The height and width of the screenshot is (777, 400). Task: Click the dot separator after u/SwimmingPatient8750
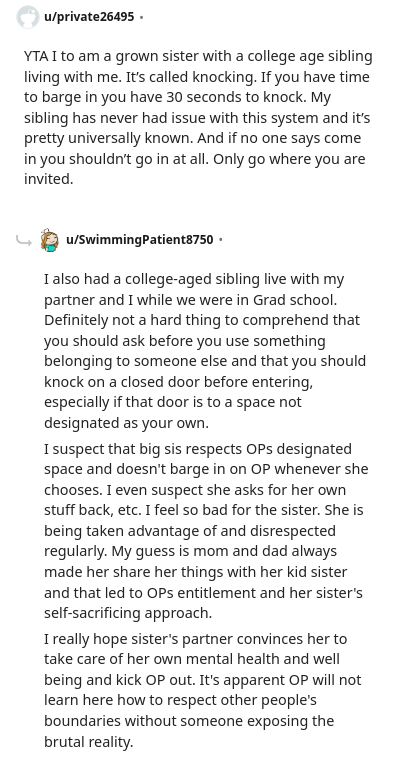(221, 240)
